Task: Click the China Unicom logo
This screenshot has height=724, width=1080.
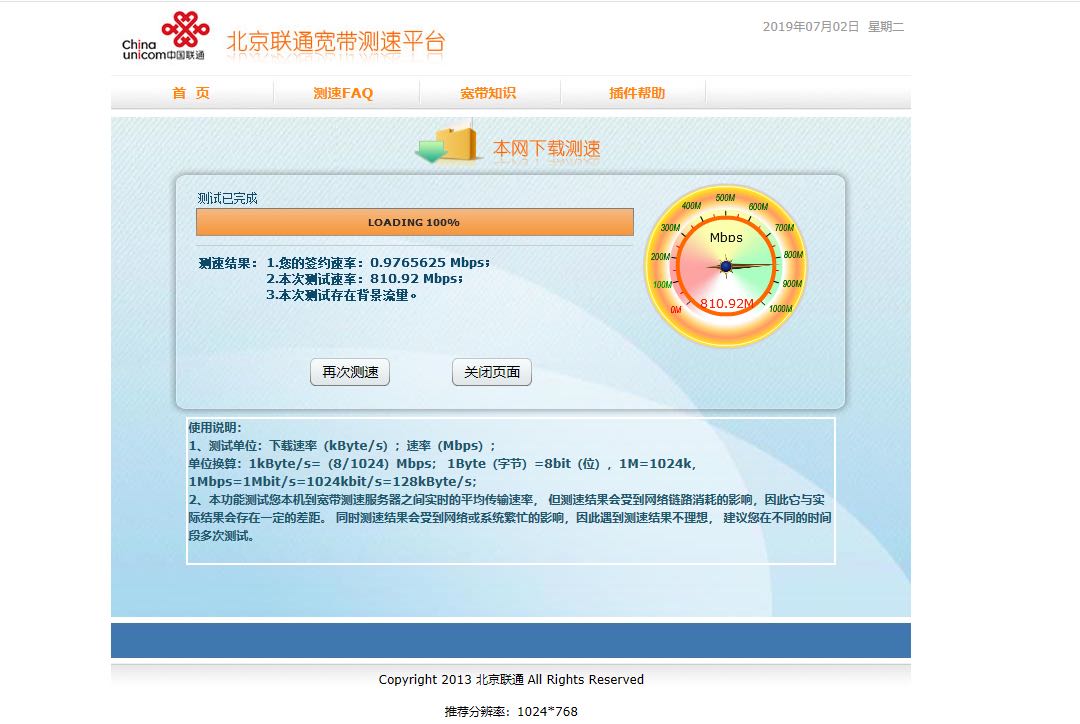Action: [x=165, y=37]
